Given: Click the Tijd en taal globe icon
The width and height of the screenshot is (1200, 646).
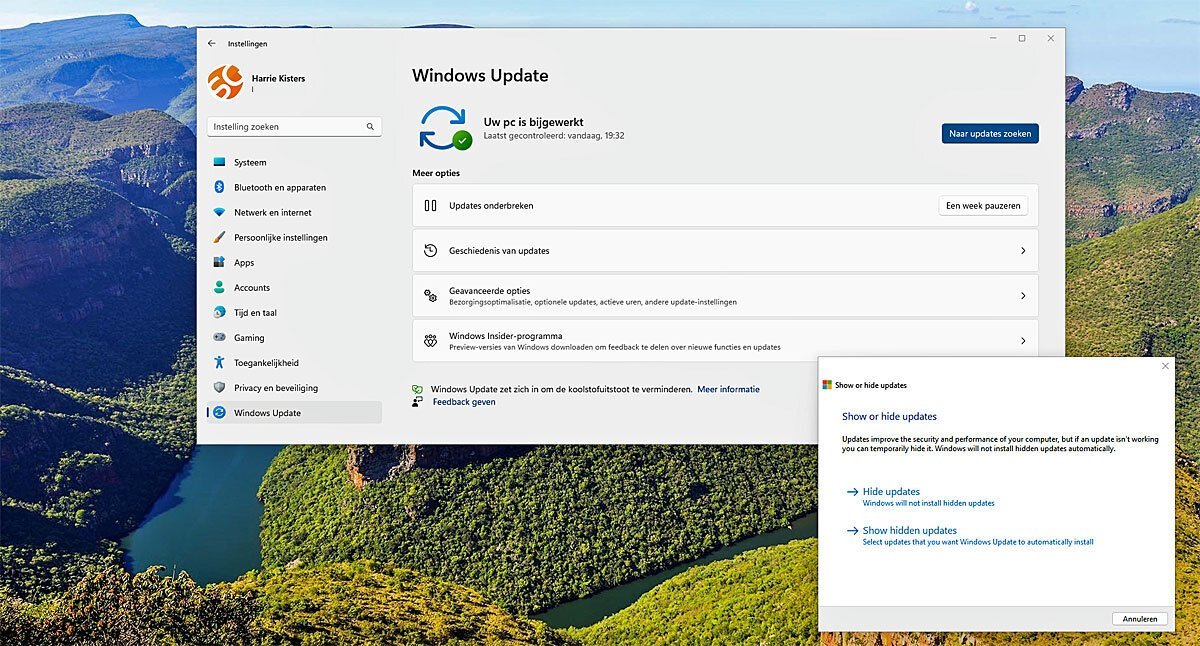Looking at the screenshot, I should coord(219,312).
